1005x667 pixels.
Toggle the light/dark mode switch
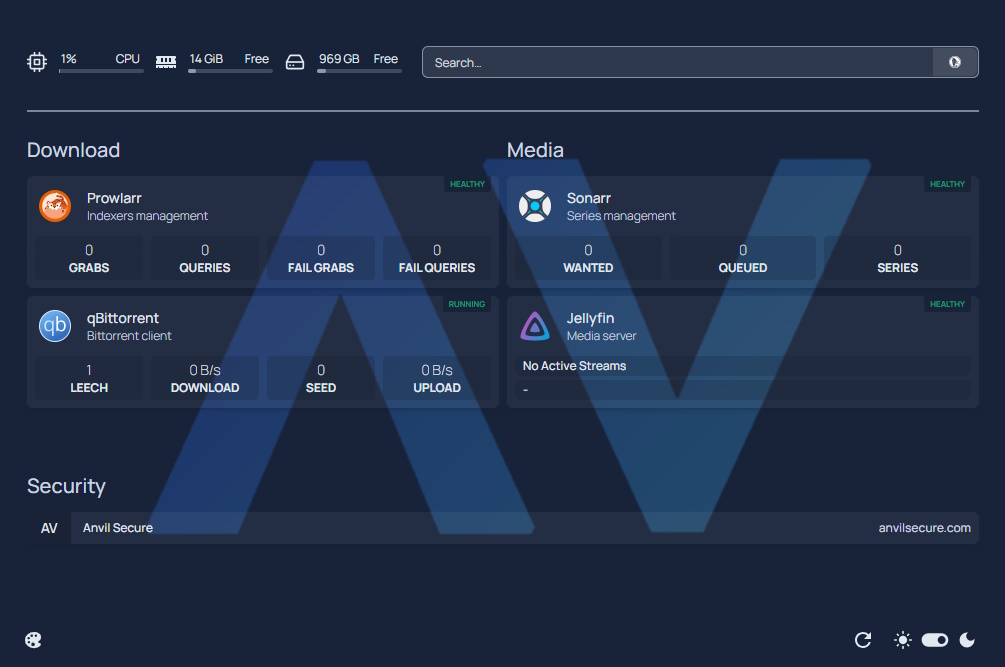(935, 640)
